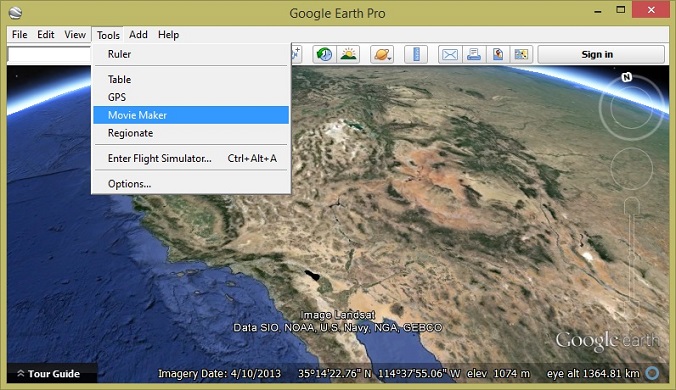Minimize the Google Earth Pro window
Viewport: 676px width, 390px height.
click(x=598, y=11)
